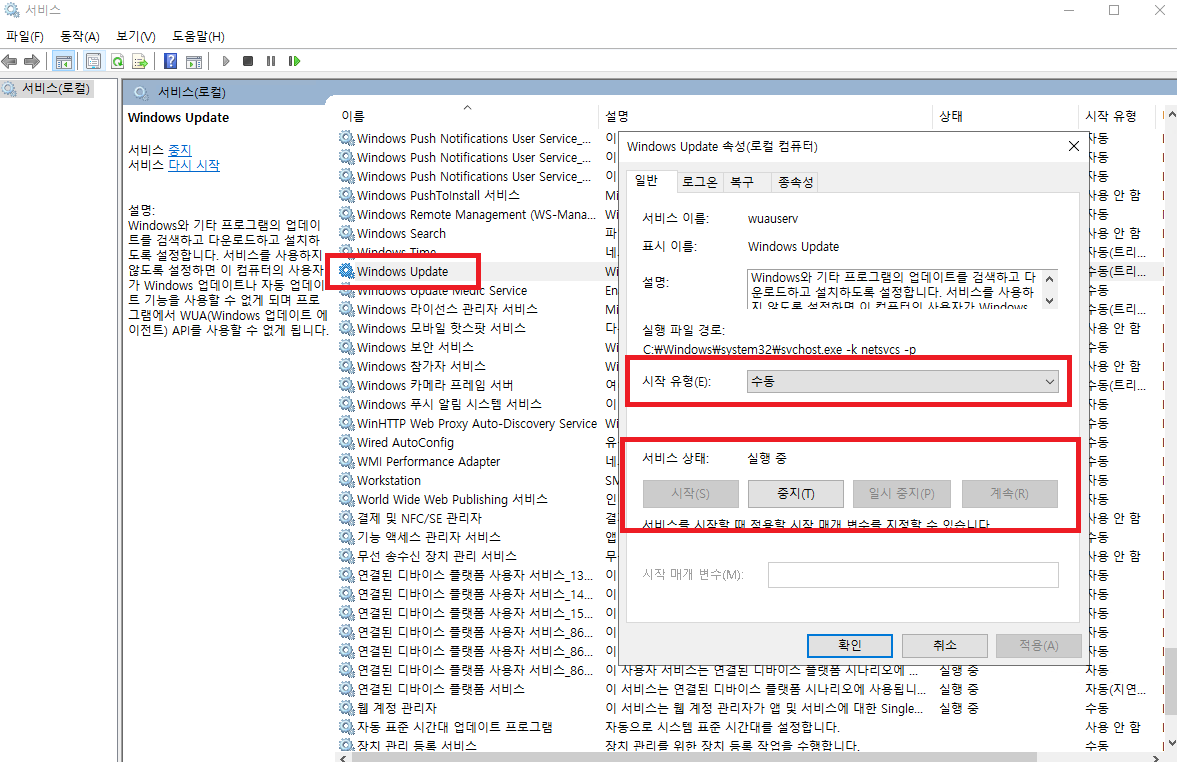The height and width of the screenshot is (762, 1177).
Task: Toggle the Show/Hide Action Pane toolbar icon
Action: (194, 62)
